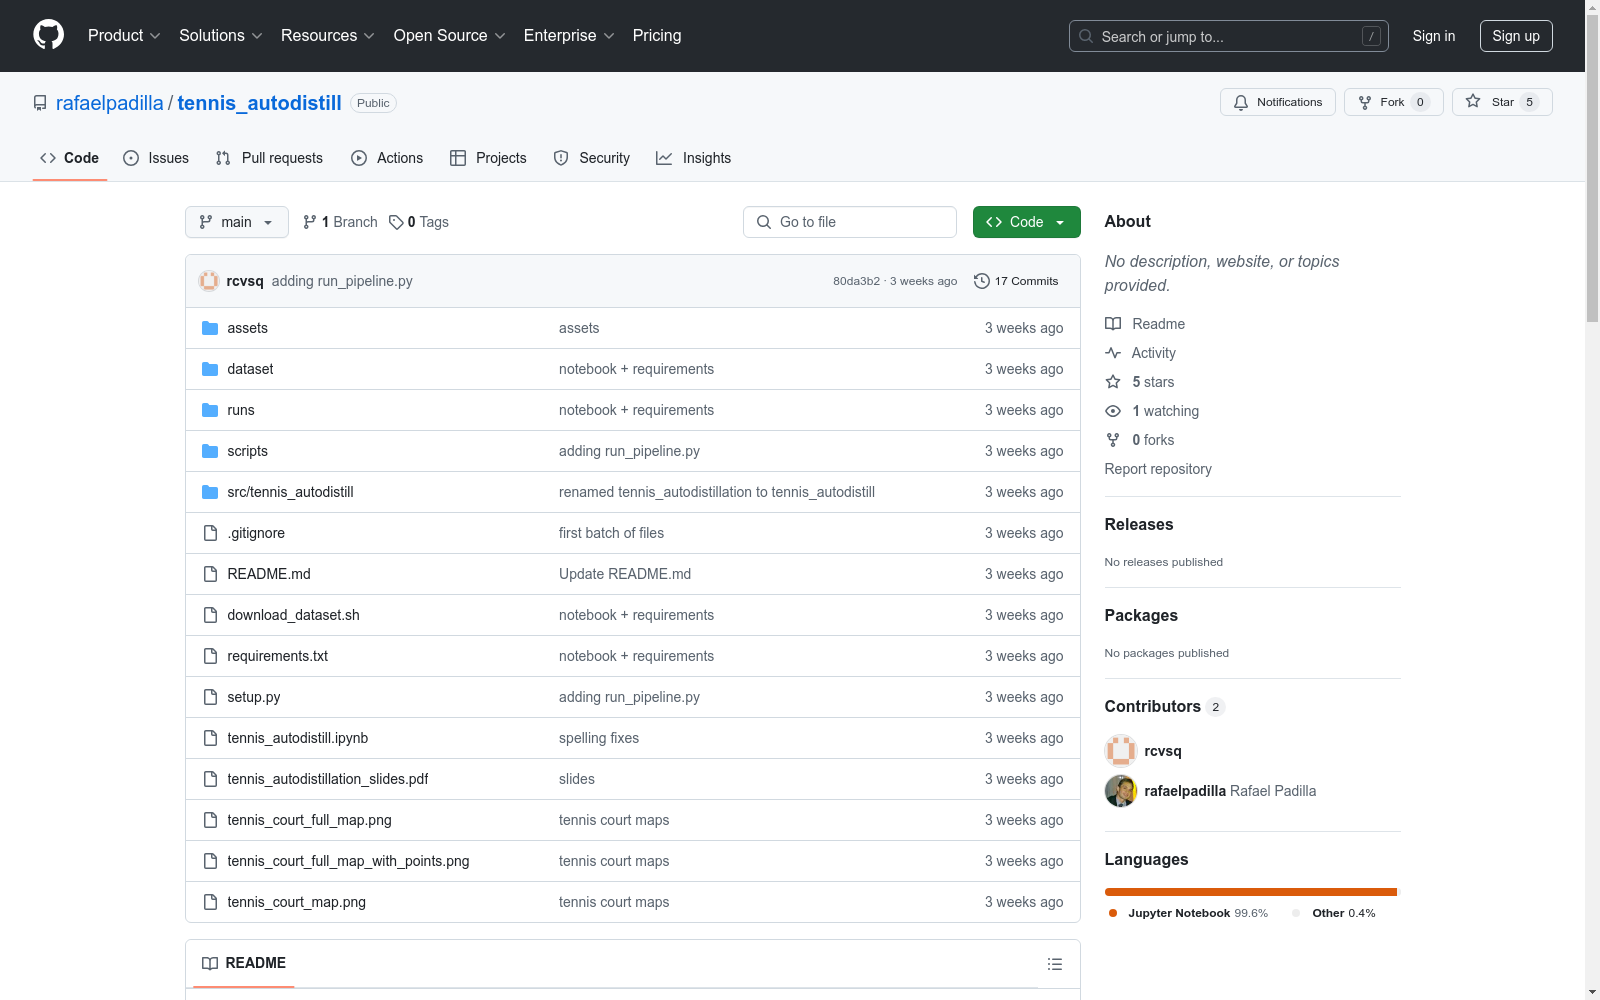Click Report repository link
Viewport: 1600px width, 1000px height.
[x=1158, y=469]
